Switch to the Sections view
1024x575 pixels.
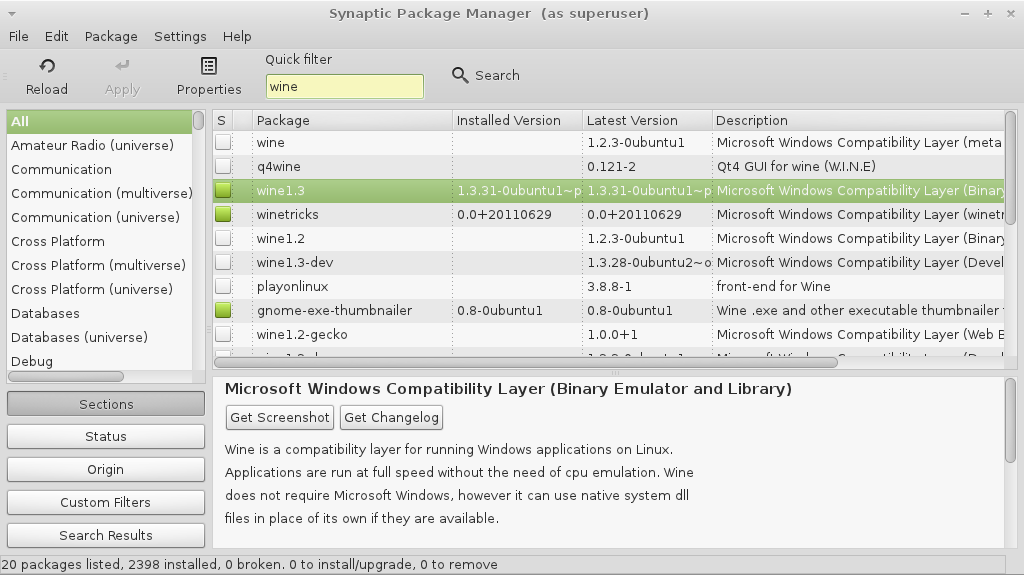tap(106, 404)
